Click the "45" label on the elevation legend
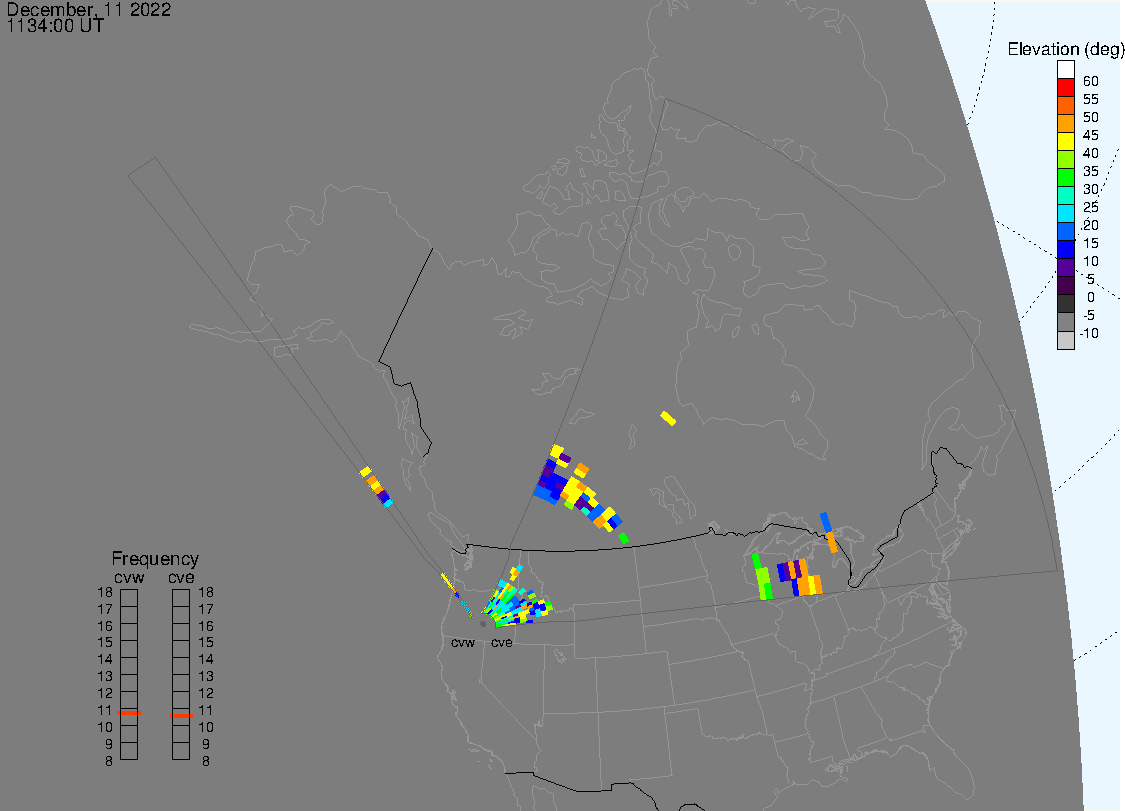Screen dimensions: 1125x811 point(1091,135)
